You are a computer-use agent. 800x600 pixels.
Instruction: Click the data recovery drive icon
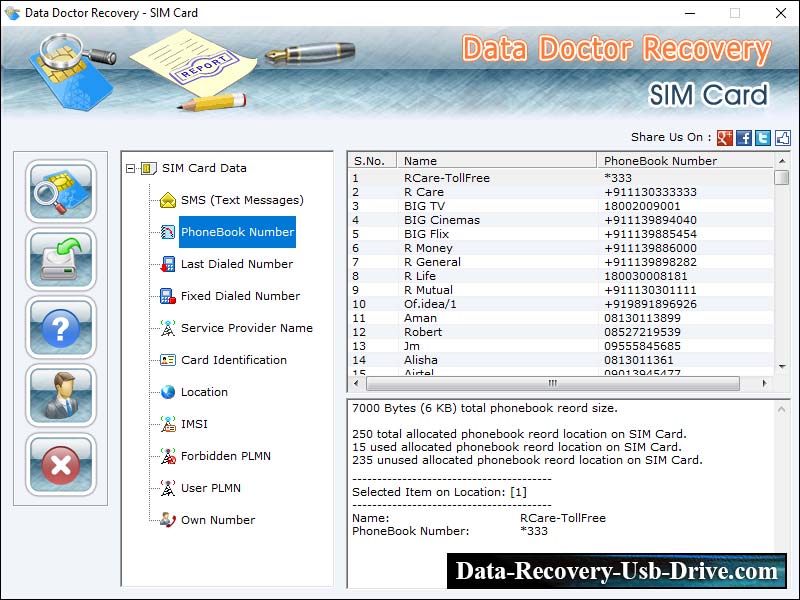[60, 259]
